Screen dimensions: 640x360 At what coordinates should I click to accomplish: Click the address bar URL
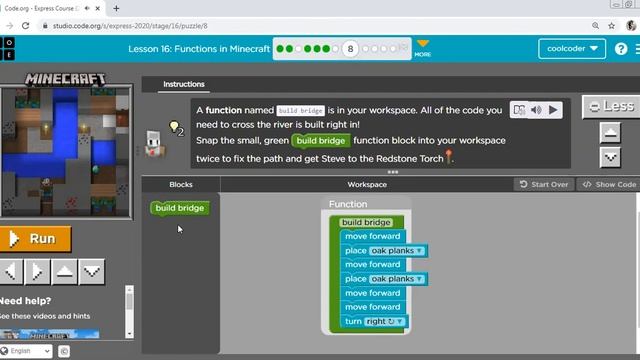click(x=130, y=26)
